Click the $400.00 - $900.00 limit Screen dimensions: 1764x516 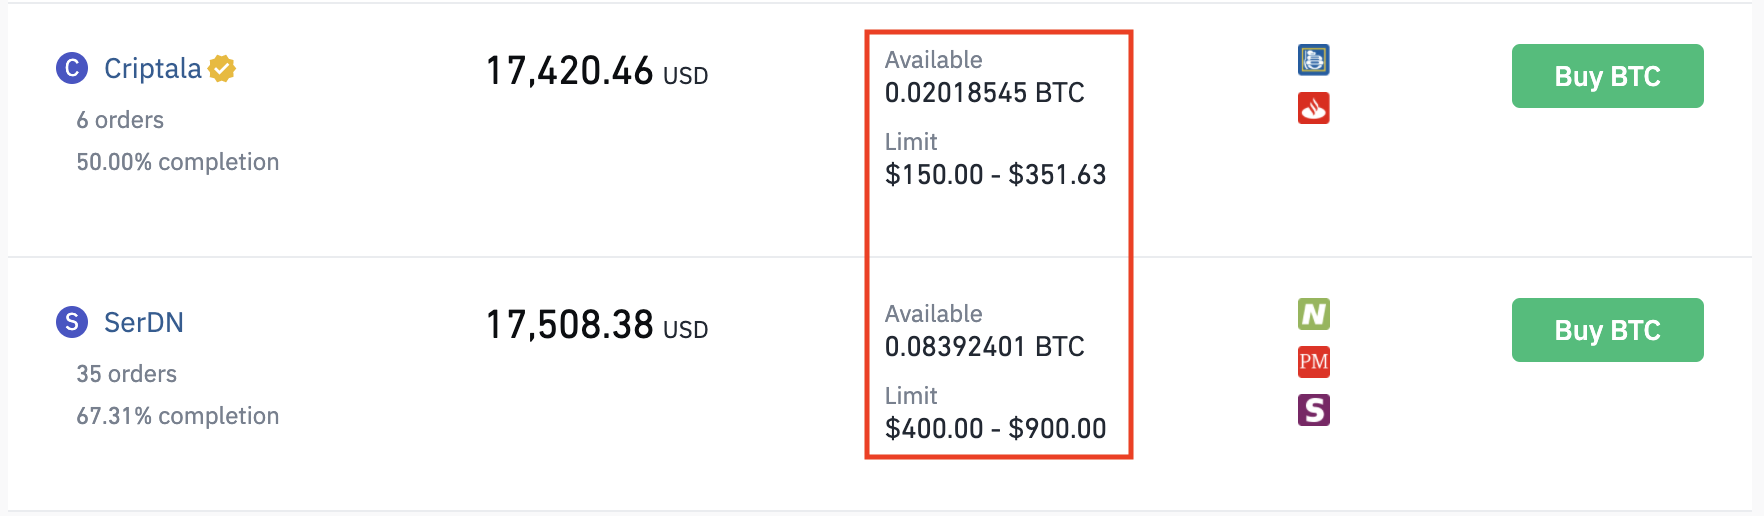tap(996, 429)
